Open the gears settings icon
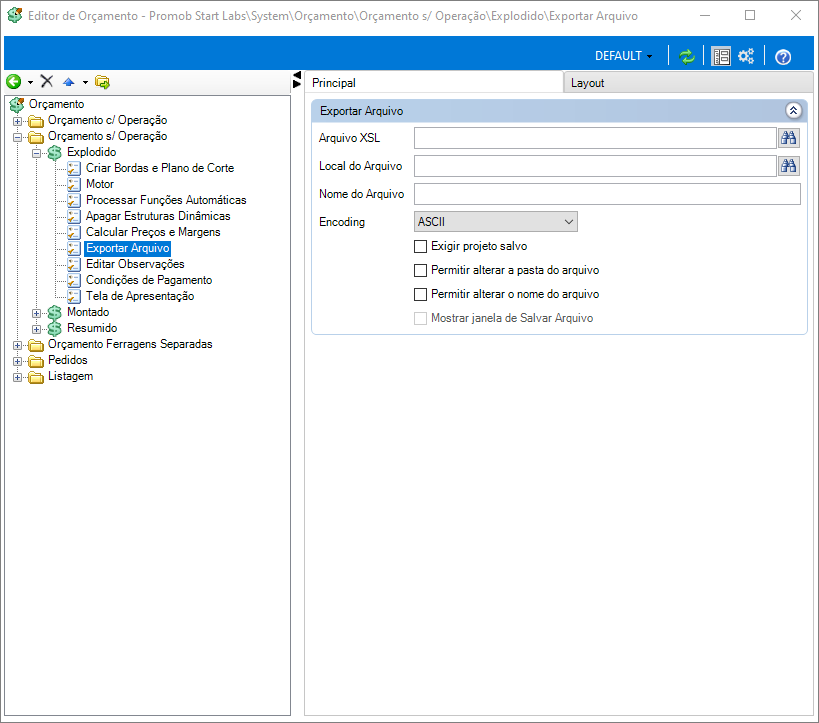The image size is (819, 723). pos(746,56)
